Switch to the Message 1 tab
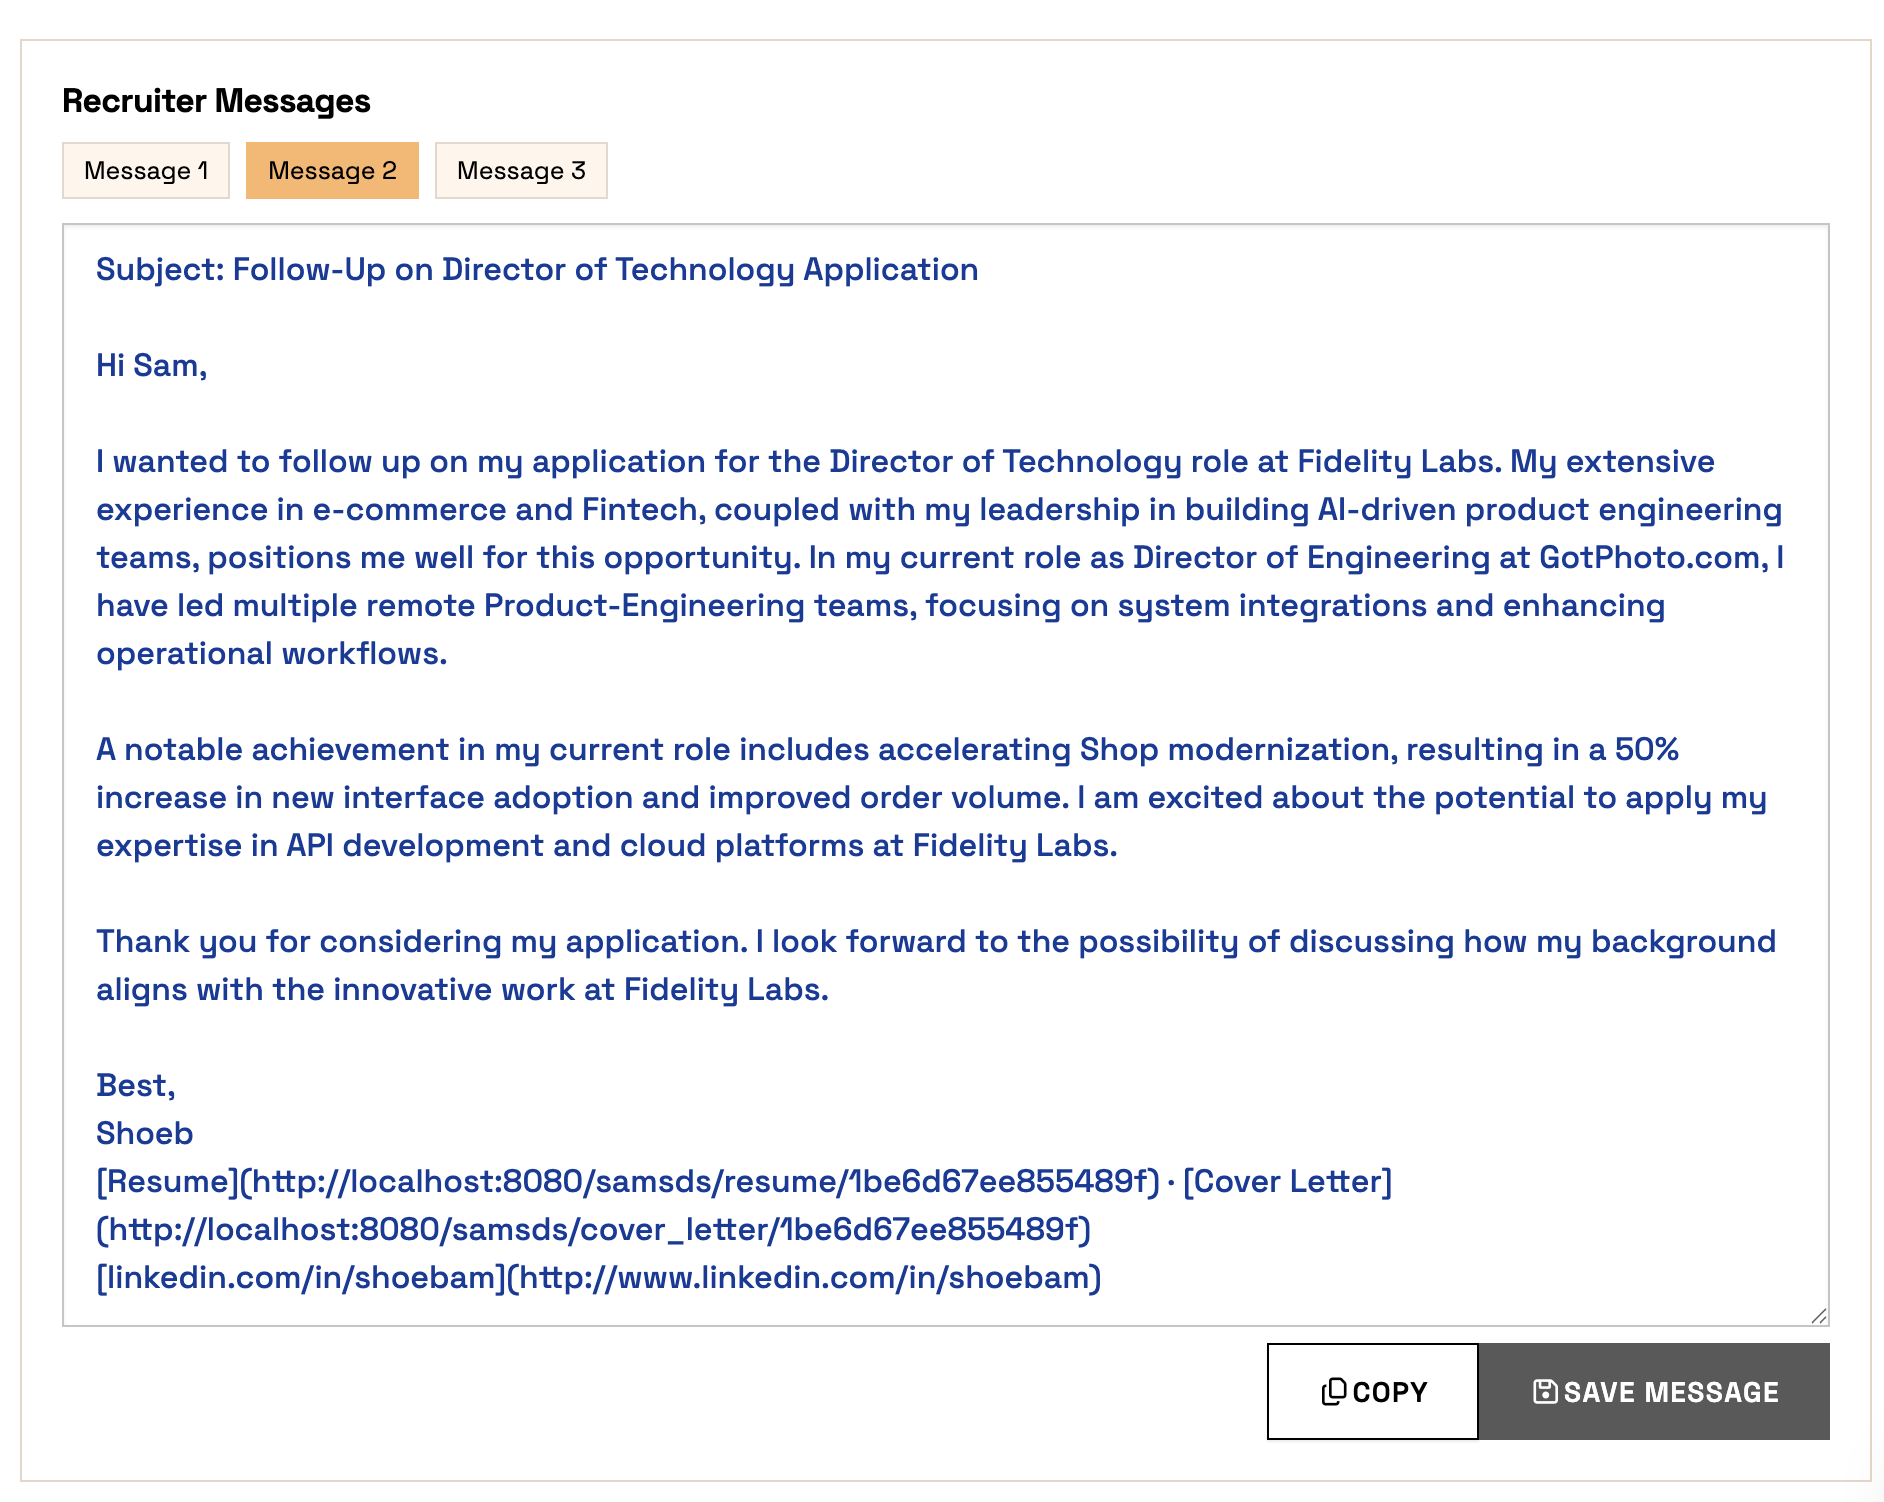 click(x=146, y=171)
